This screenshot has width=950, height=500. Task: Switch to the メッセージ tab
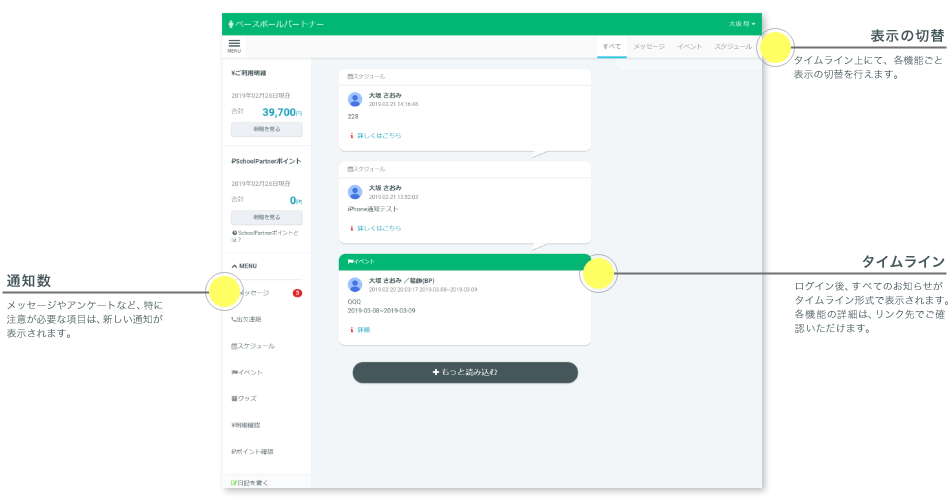[x=648, y=47]
